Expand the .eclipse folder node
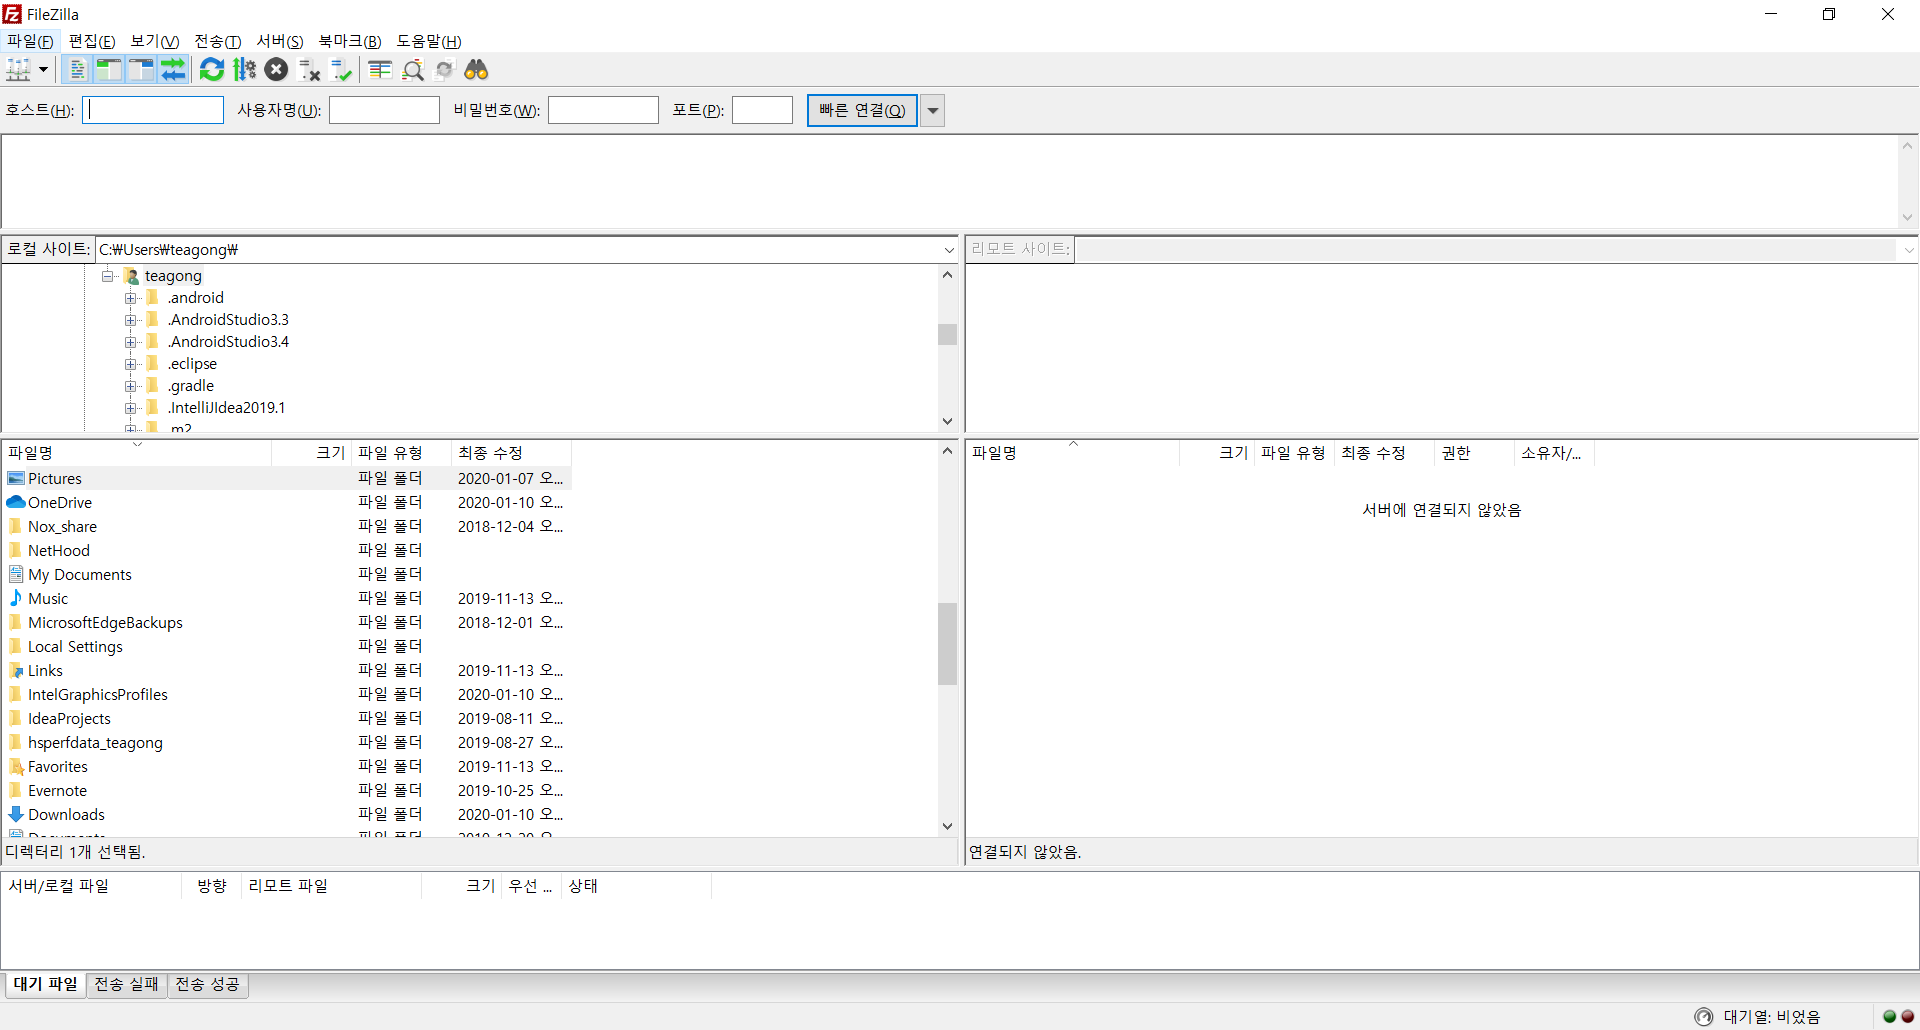Viewport: 1920px width, 1030px height. tap(130, 364)
